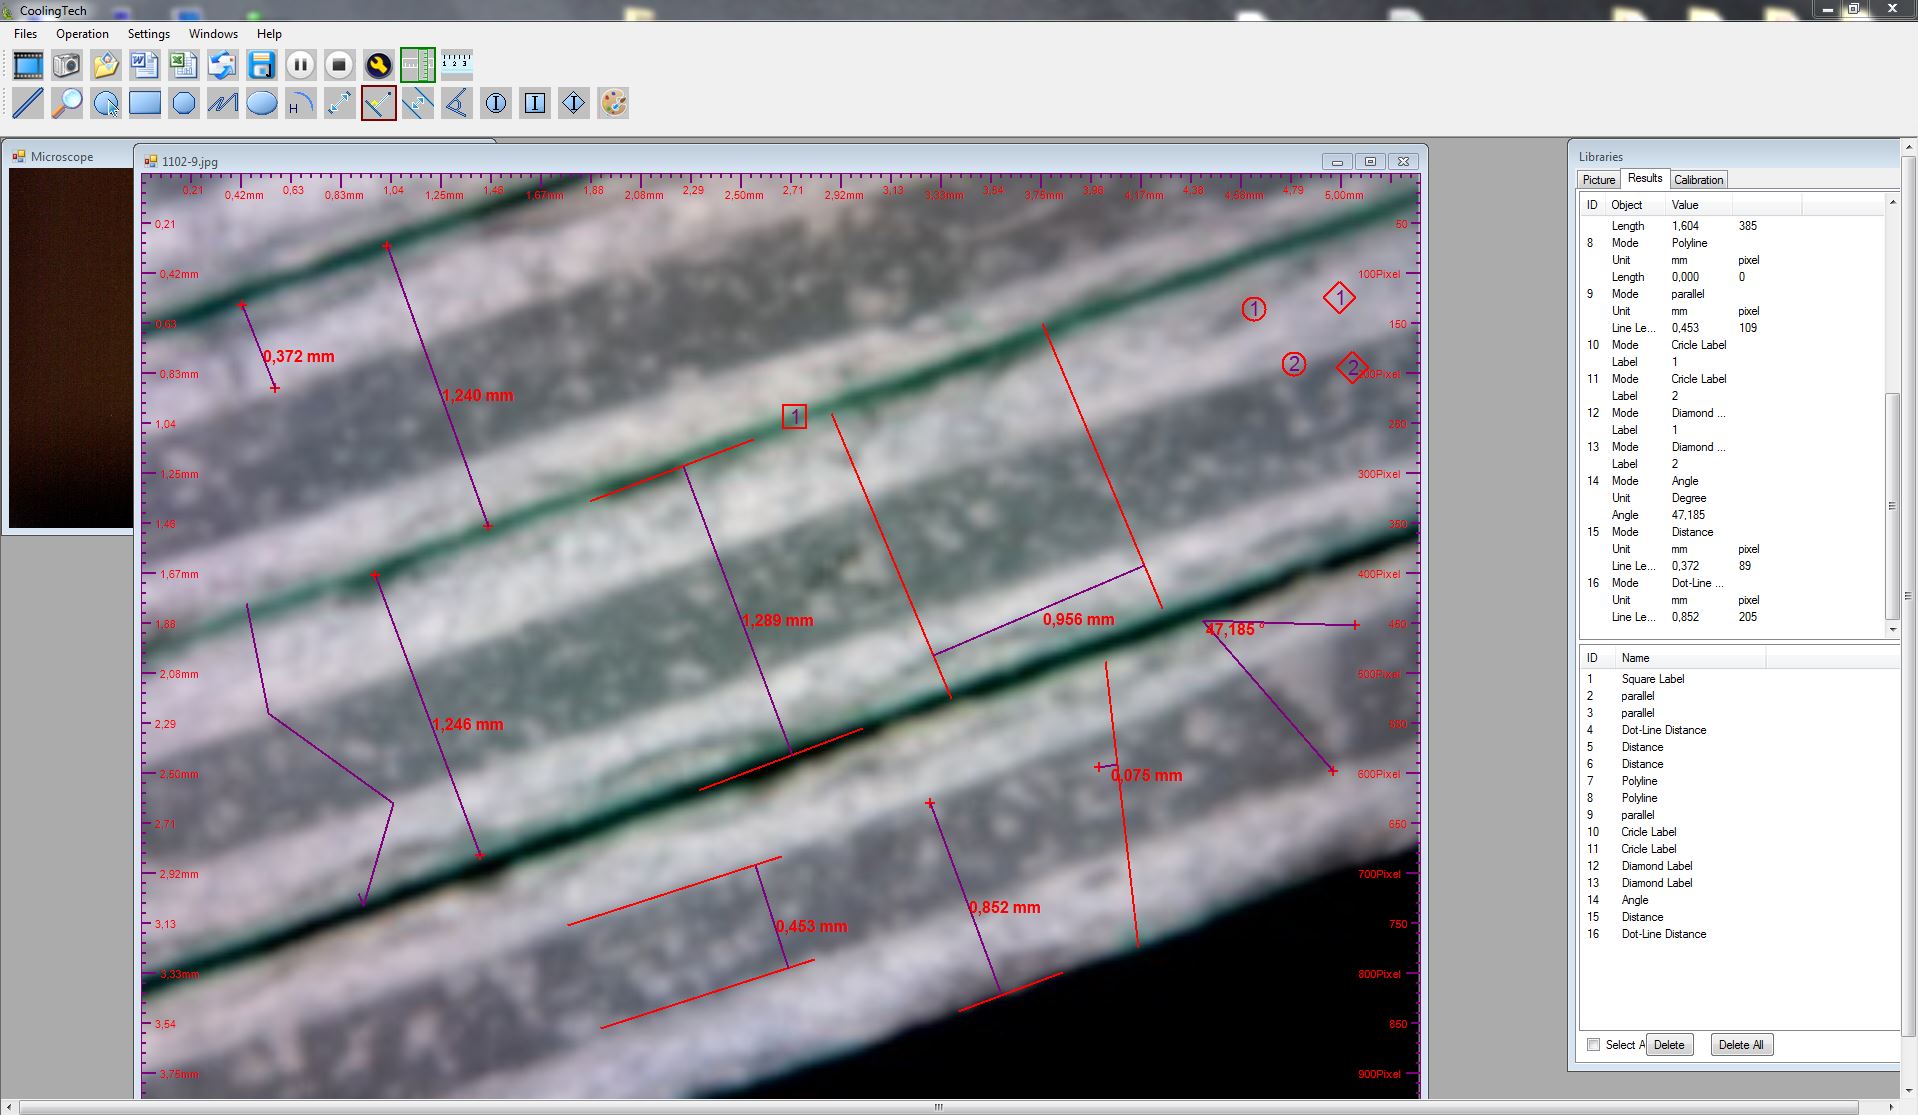The image size is (1918, 1115).
Task: Click the video filmstrip icon
Action: pyautogui.click(x=28, y=66)
